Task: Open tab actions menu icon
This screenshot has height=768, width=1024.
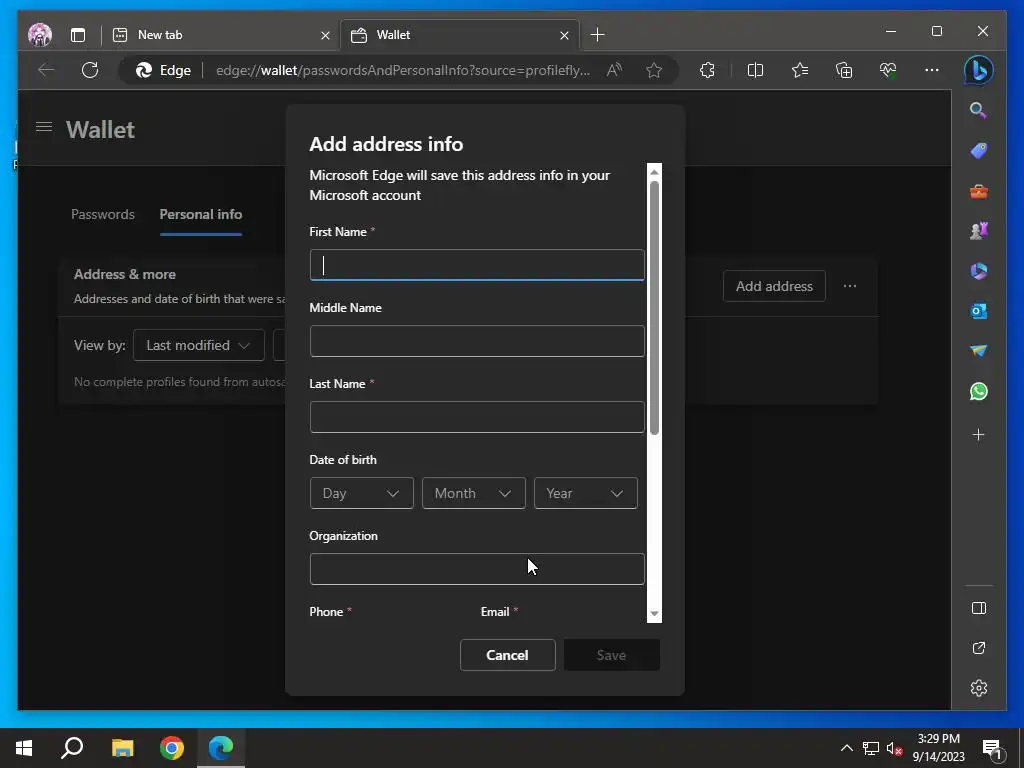Action: pyautogui.click(x=78, y=35)
